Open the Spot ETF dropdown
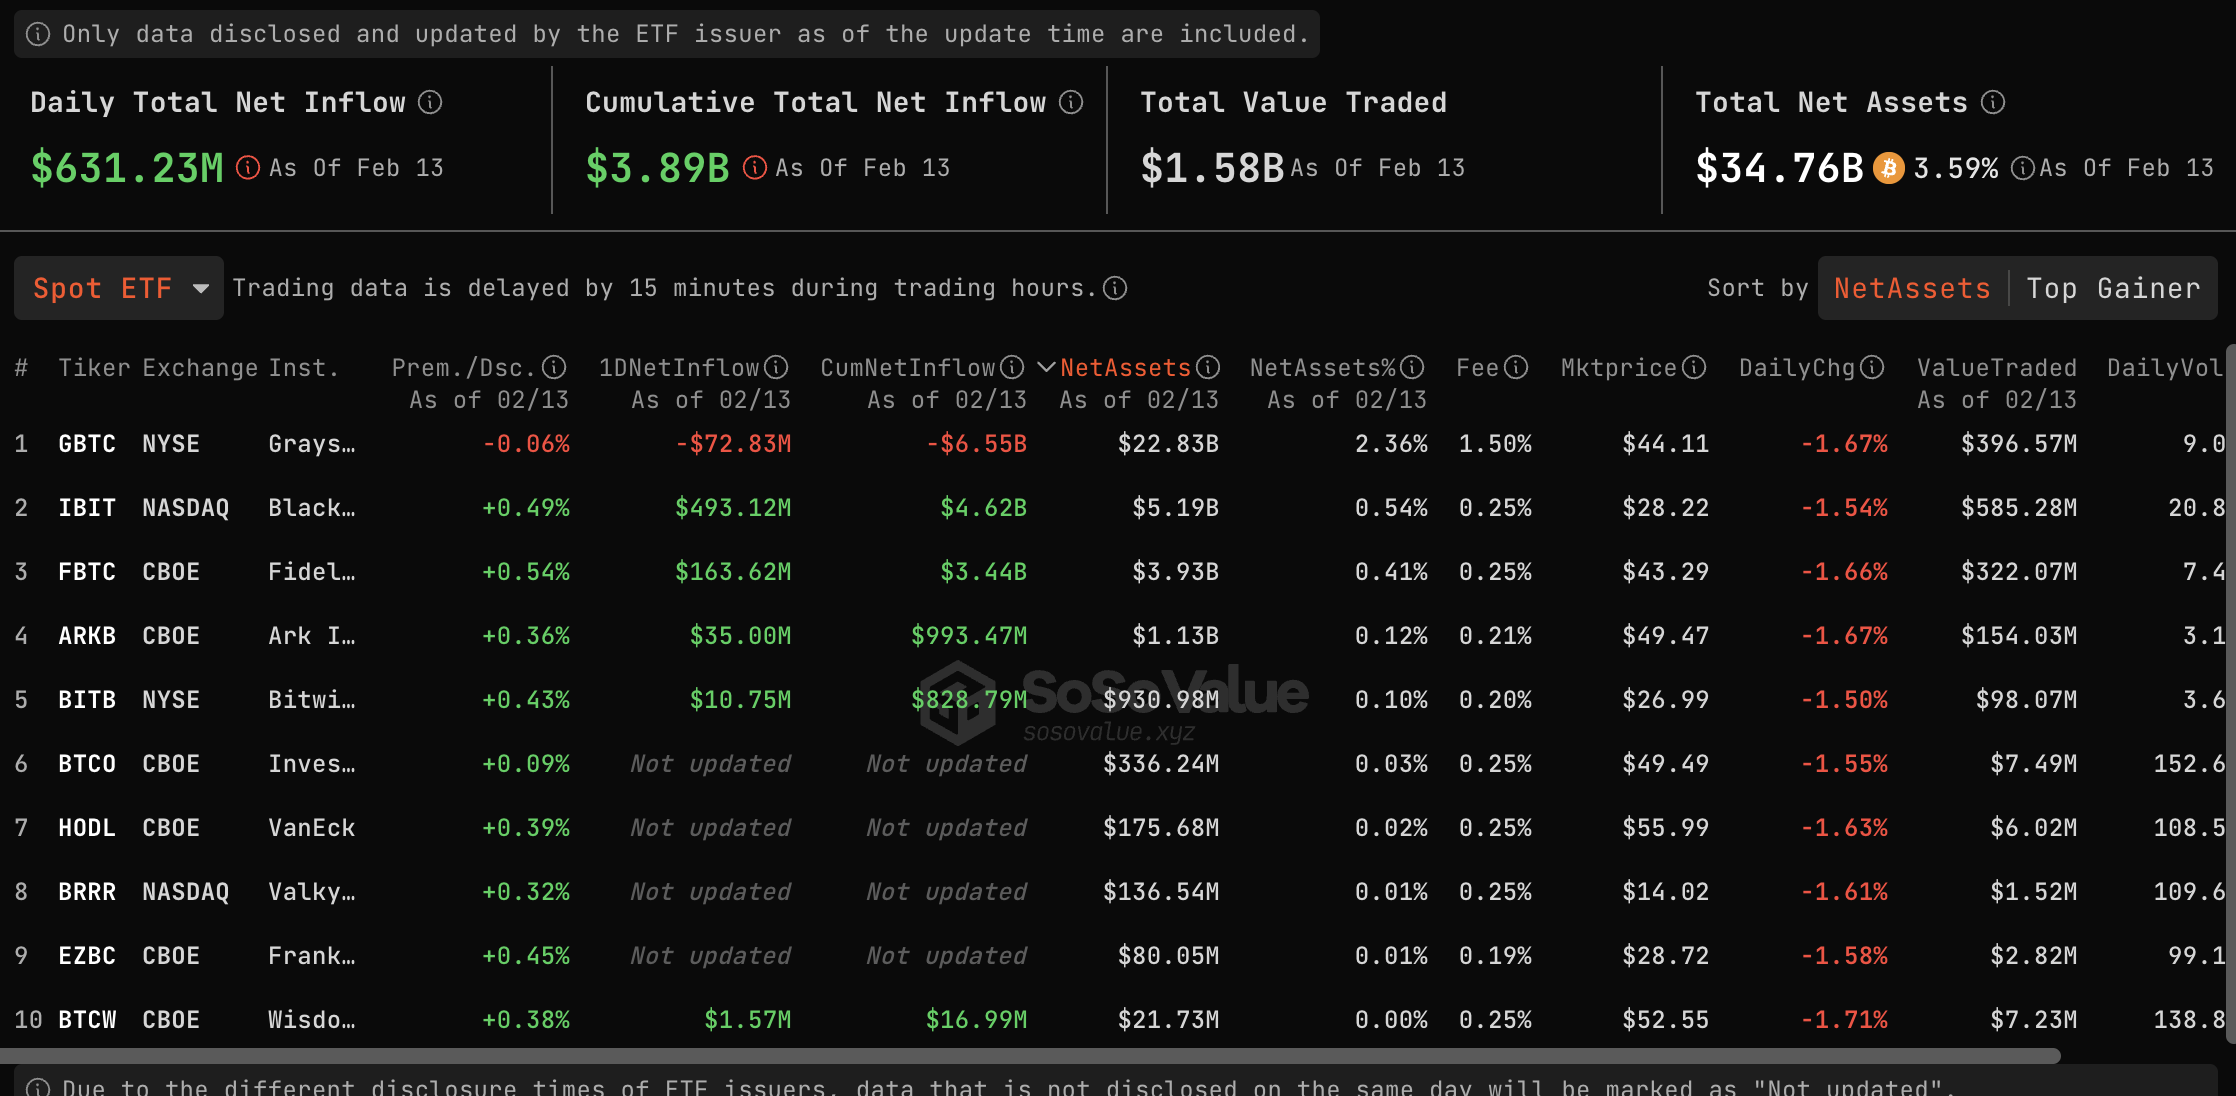 [119, 288]
